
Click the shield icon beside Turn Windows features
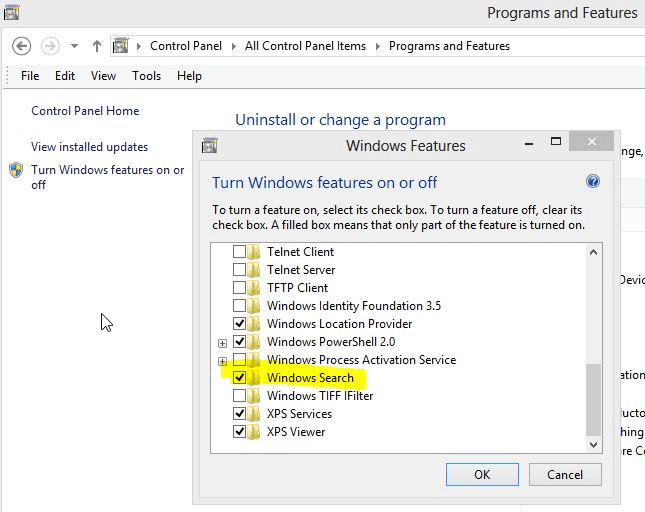click(x=16, y=171)
